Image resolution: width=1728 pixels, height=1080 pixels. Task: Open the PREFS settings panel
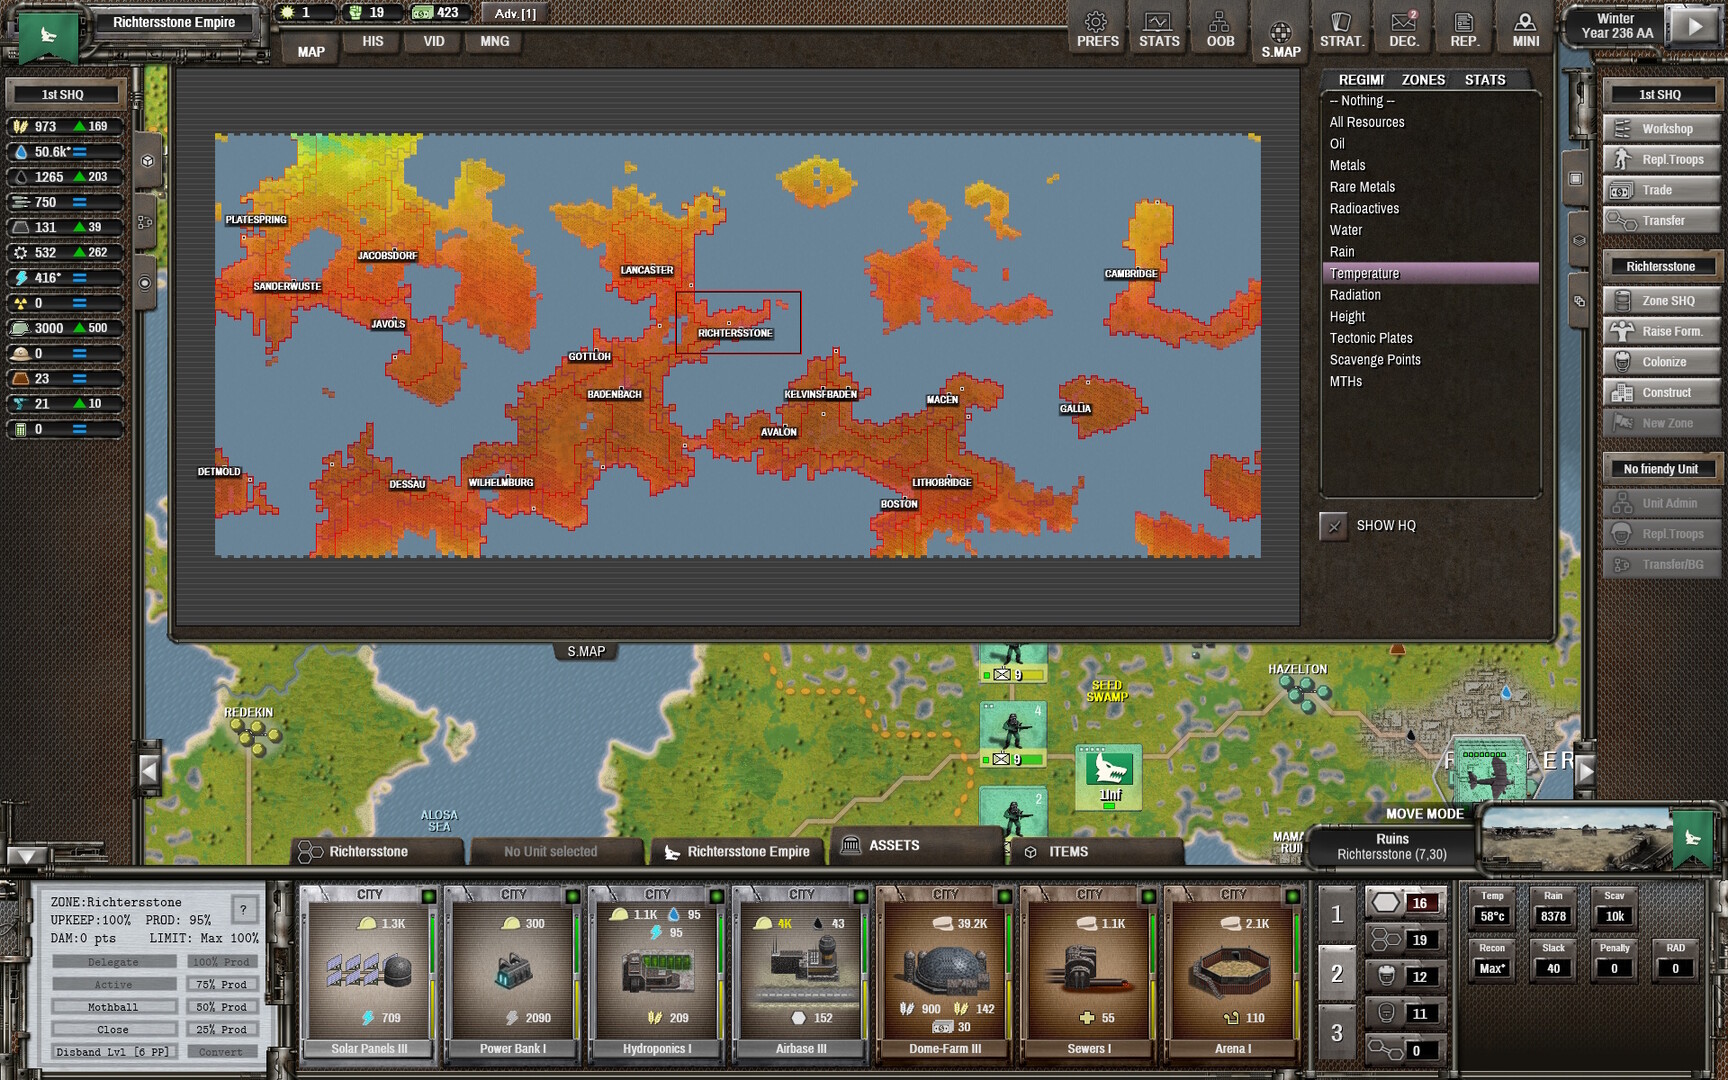[1096, 27]
